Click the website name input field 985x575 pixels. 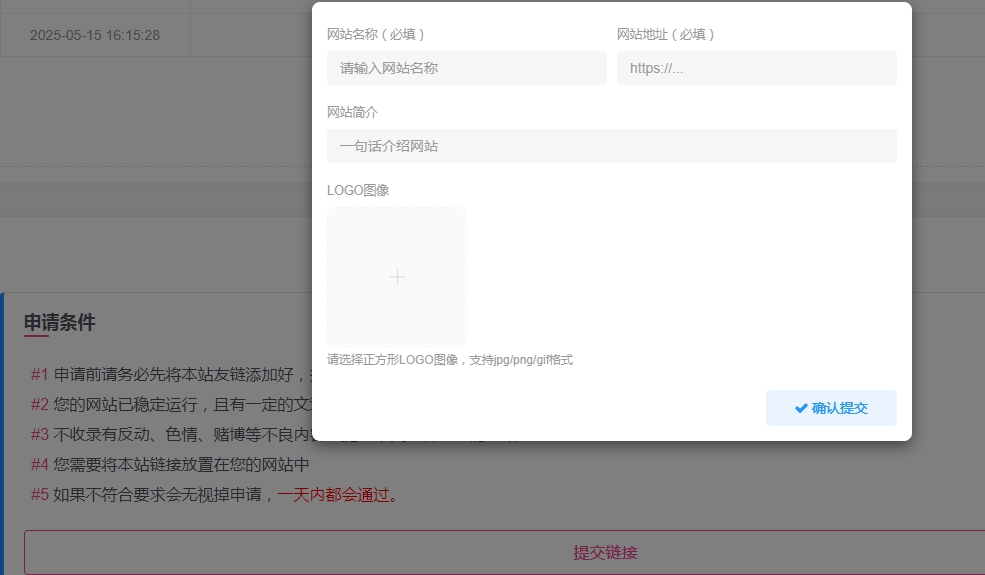467,68
